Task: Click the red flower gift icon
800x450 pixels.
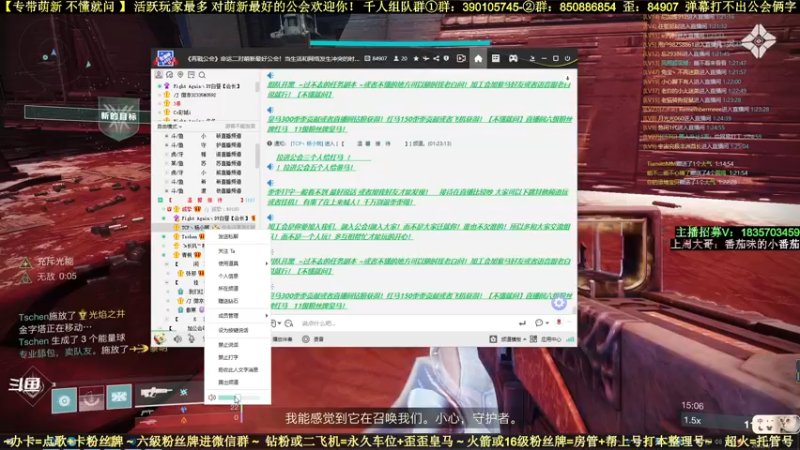Action: [559, 322]
